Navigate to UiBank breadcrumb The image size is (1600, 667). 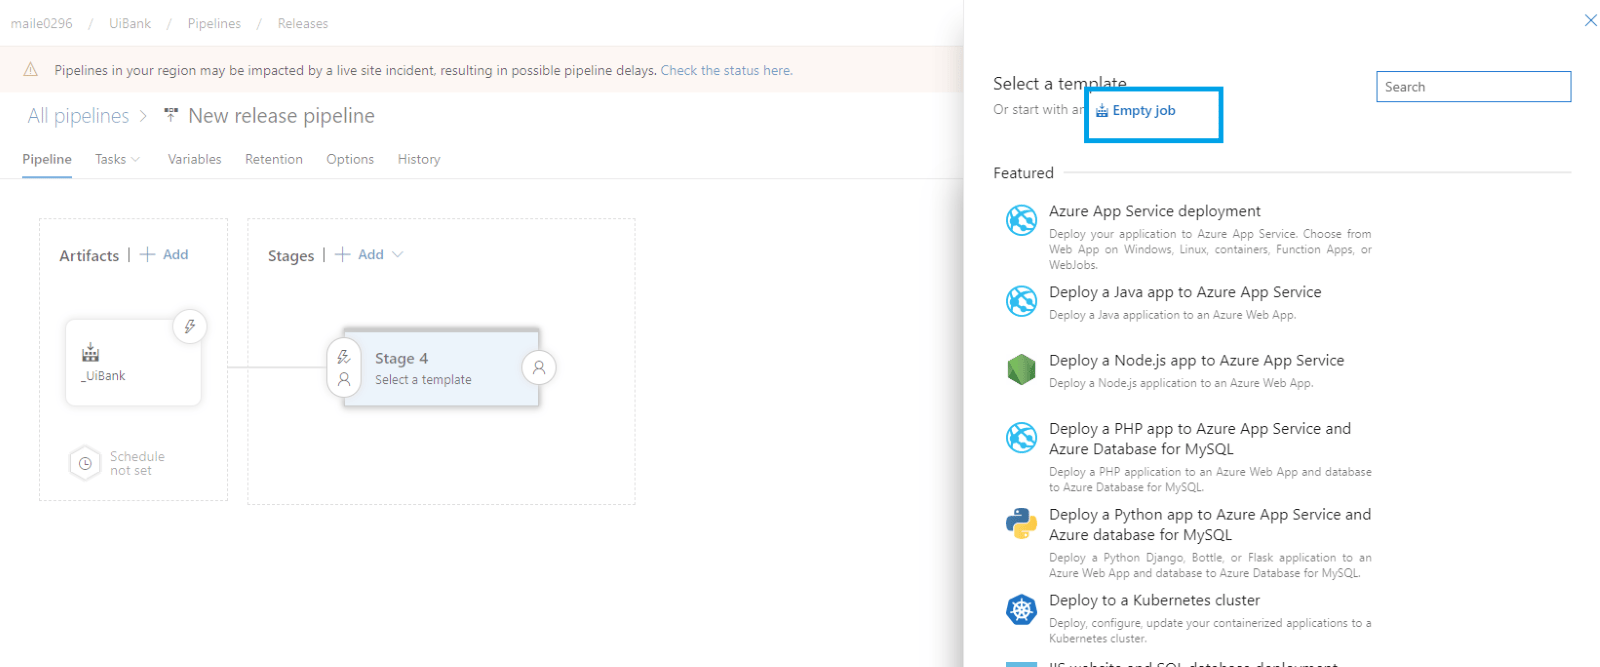tap(130, 23)
